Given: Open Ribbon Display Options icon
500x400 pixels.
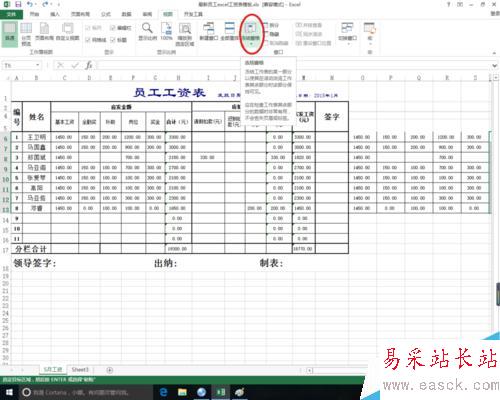Looking at the screenshot, I should [x=460, y=4].
